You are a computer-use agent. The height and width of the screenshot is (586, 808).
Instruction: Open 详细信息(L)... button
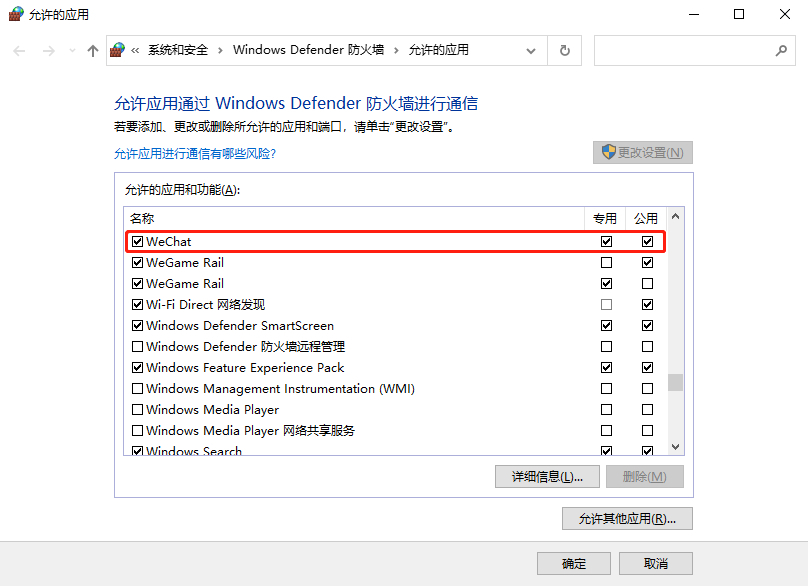click(x=547, y=477)
